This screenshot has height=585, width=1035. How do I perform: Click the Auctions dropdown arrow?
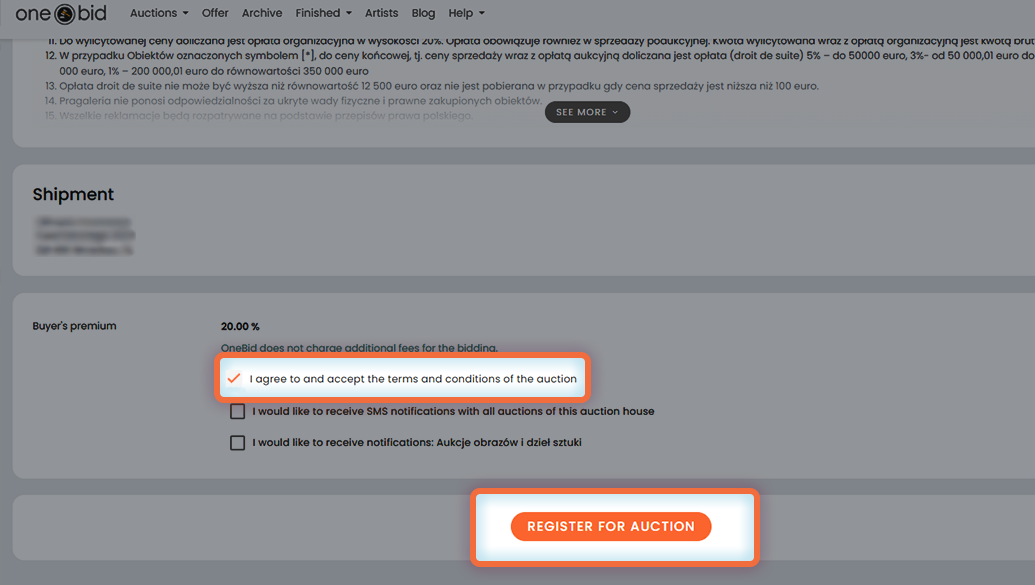click(185, 14)
